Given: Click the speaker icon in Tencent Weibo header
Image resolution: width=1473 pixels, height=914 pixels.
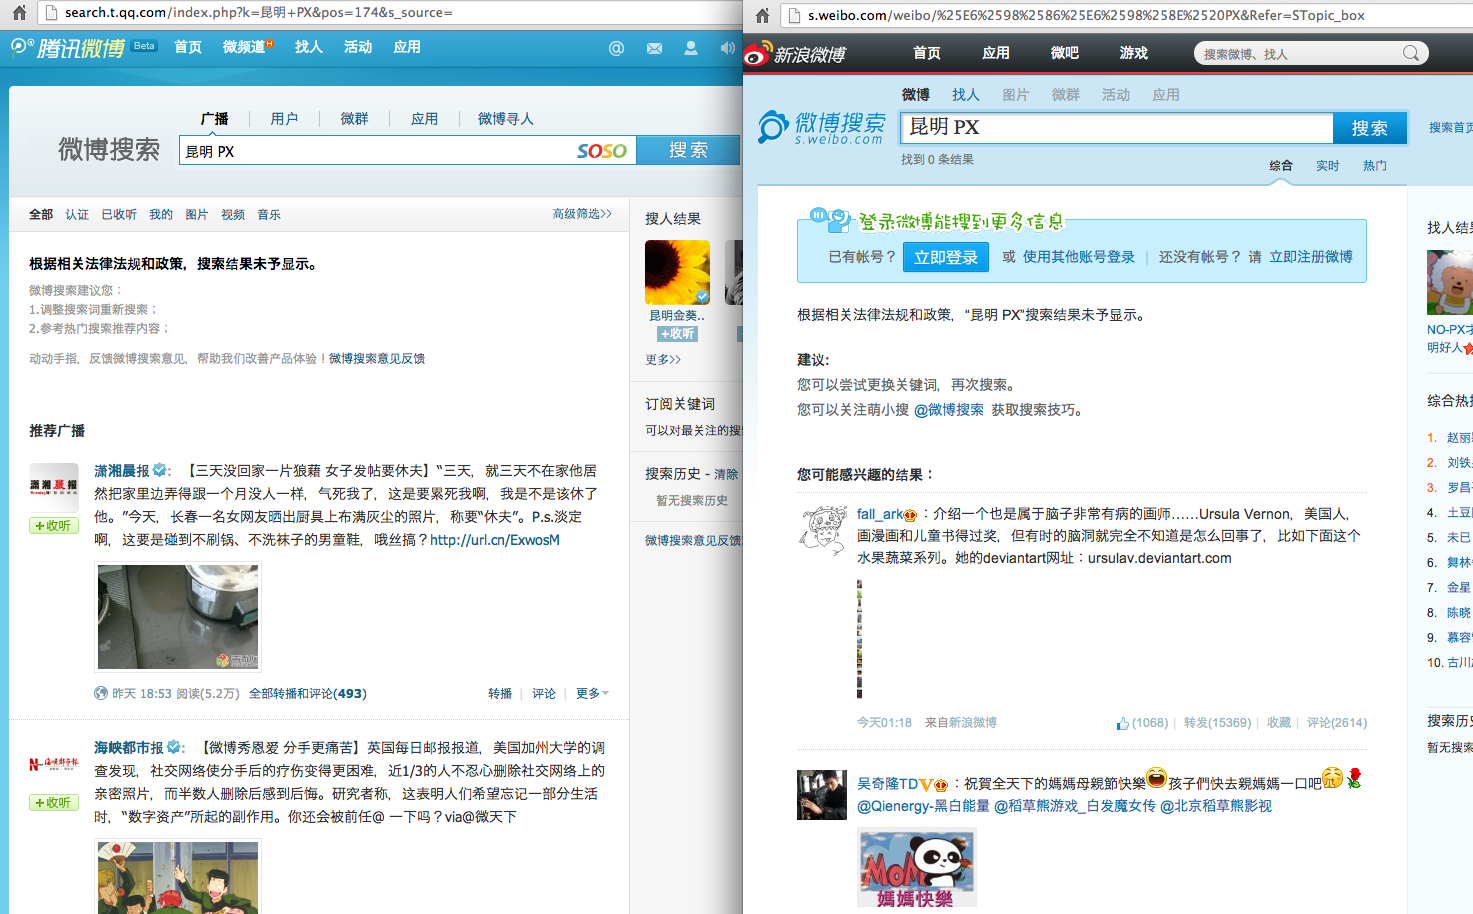Looking at the screenshot, I should (x=727, y=48).
